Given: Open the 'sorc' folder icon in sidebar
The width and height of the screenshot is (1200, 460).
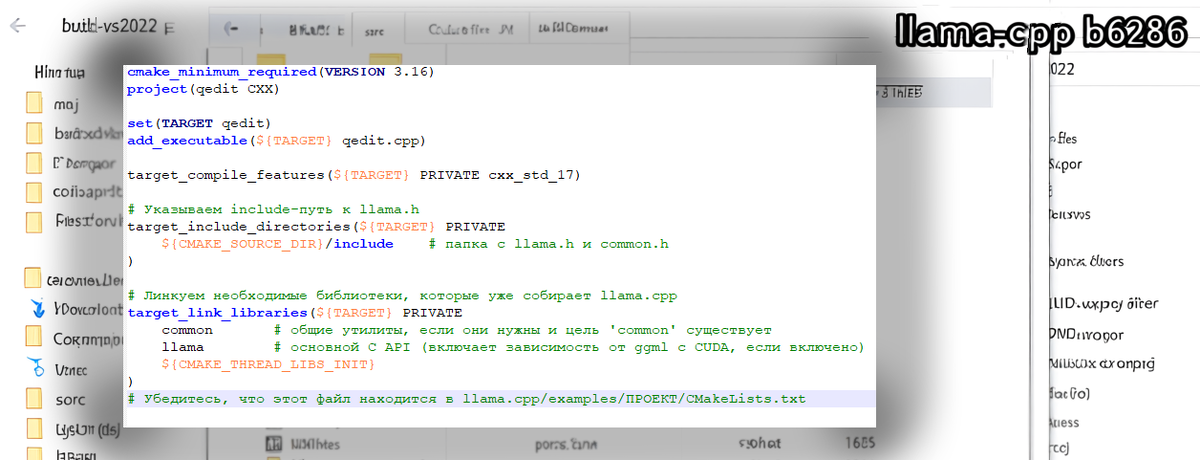Looking at the screenshot, I should (x=36, y=400).
